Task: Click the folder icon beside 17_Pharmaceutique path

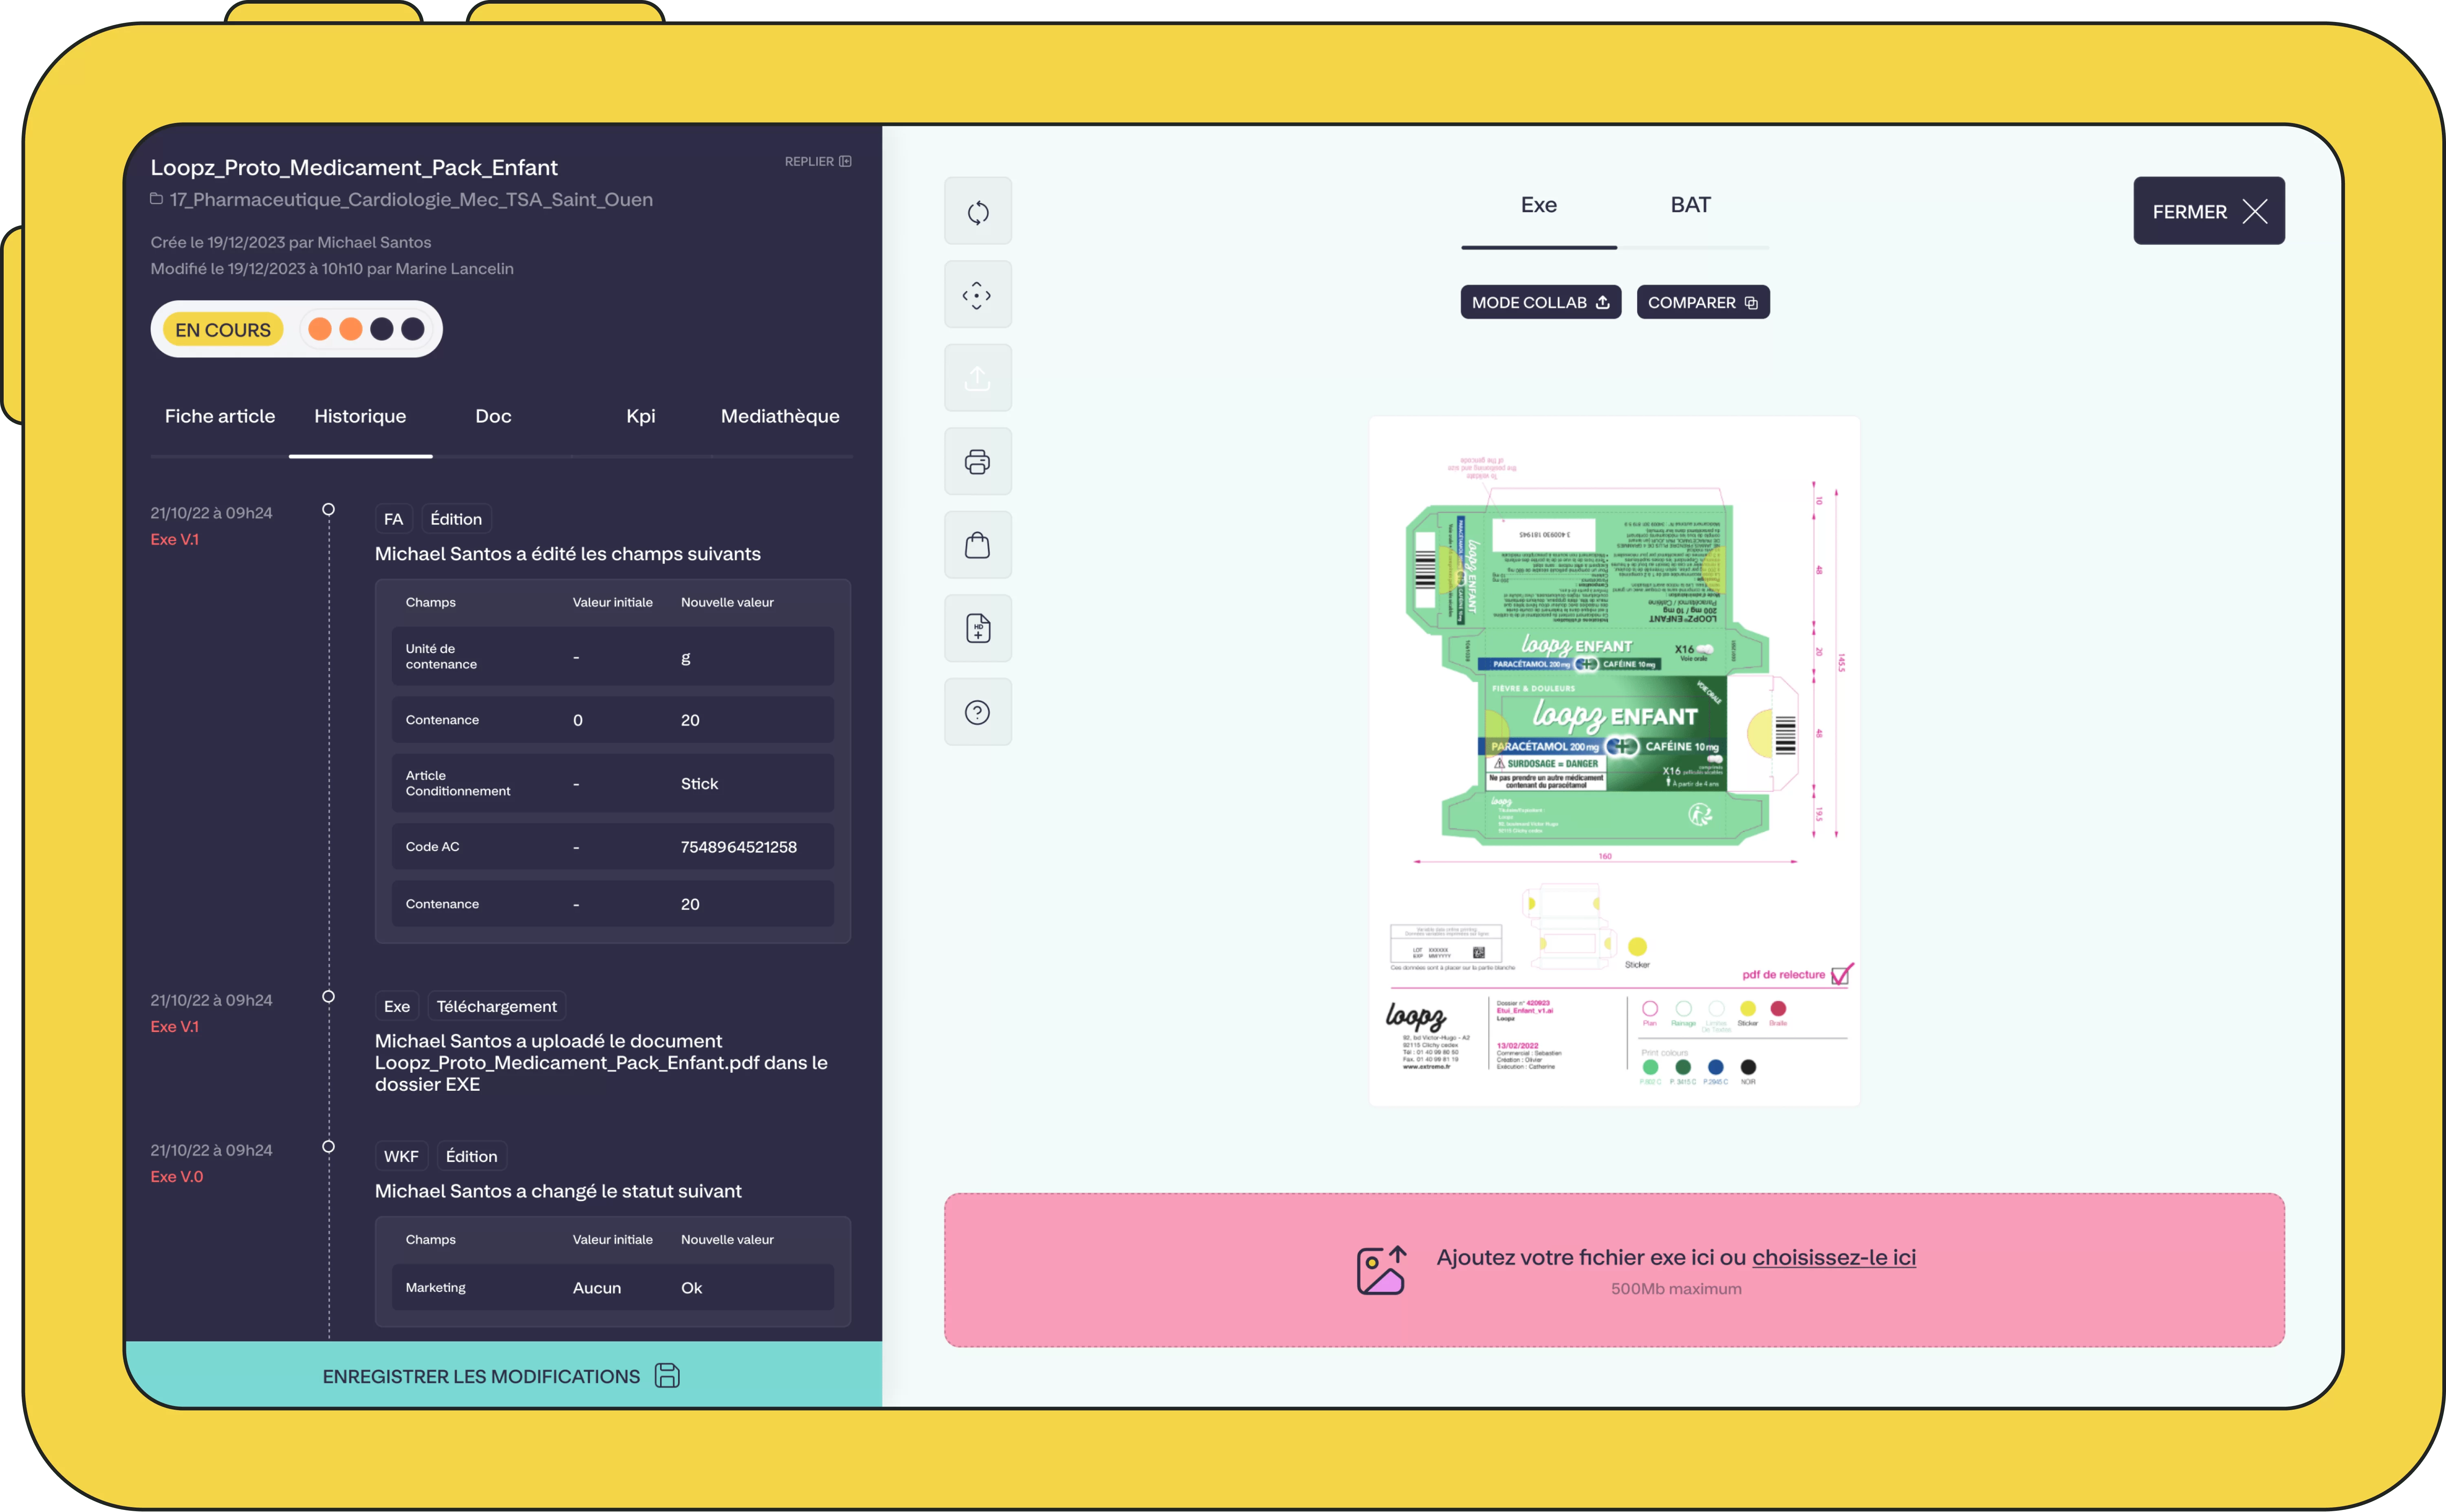Action: [157, 199]
